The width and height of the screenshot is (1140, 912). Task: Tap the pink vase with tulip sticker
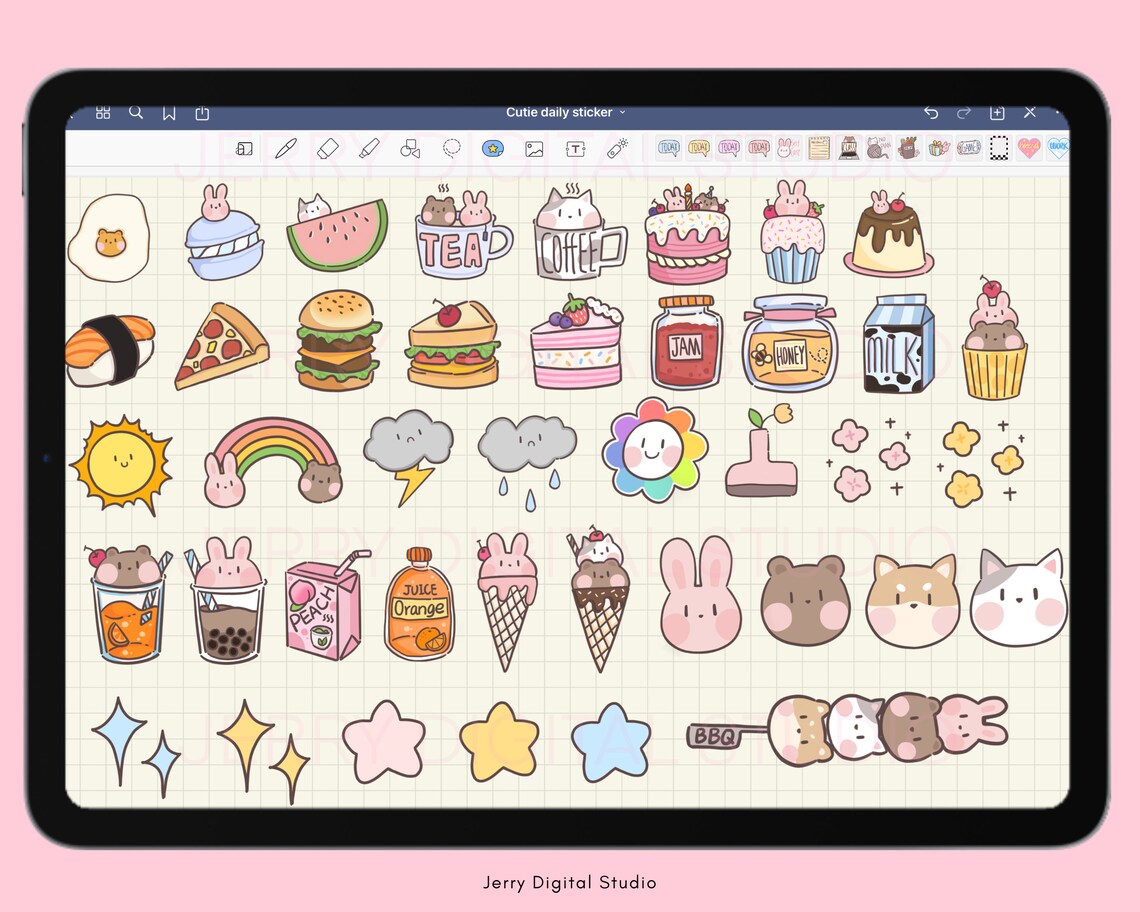[x=760, y=452]
